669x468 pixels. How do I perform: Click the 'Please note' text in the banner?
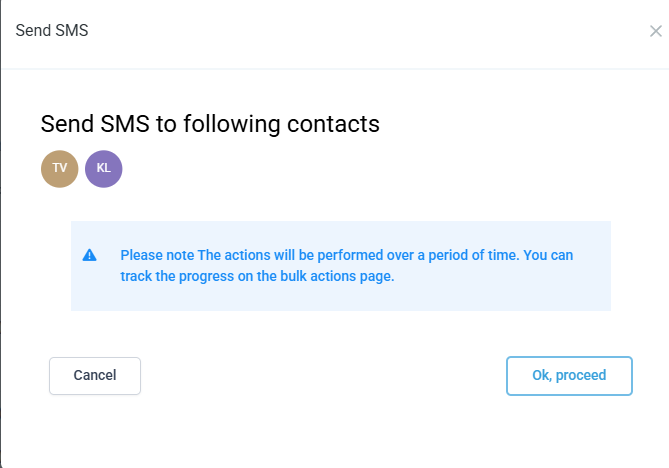(157, 255)
